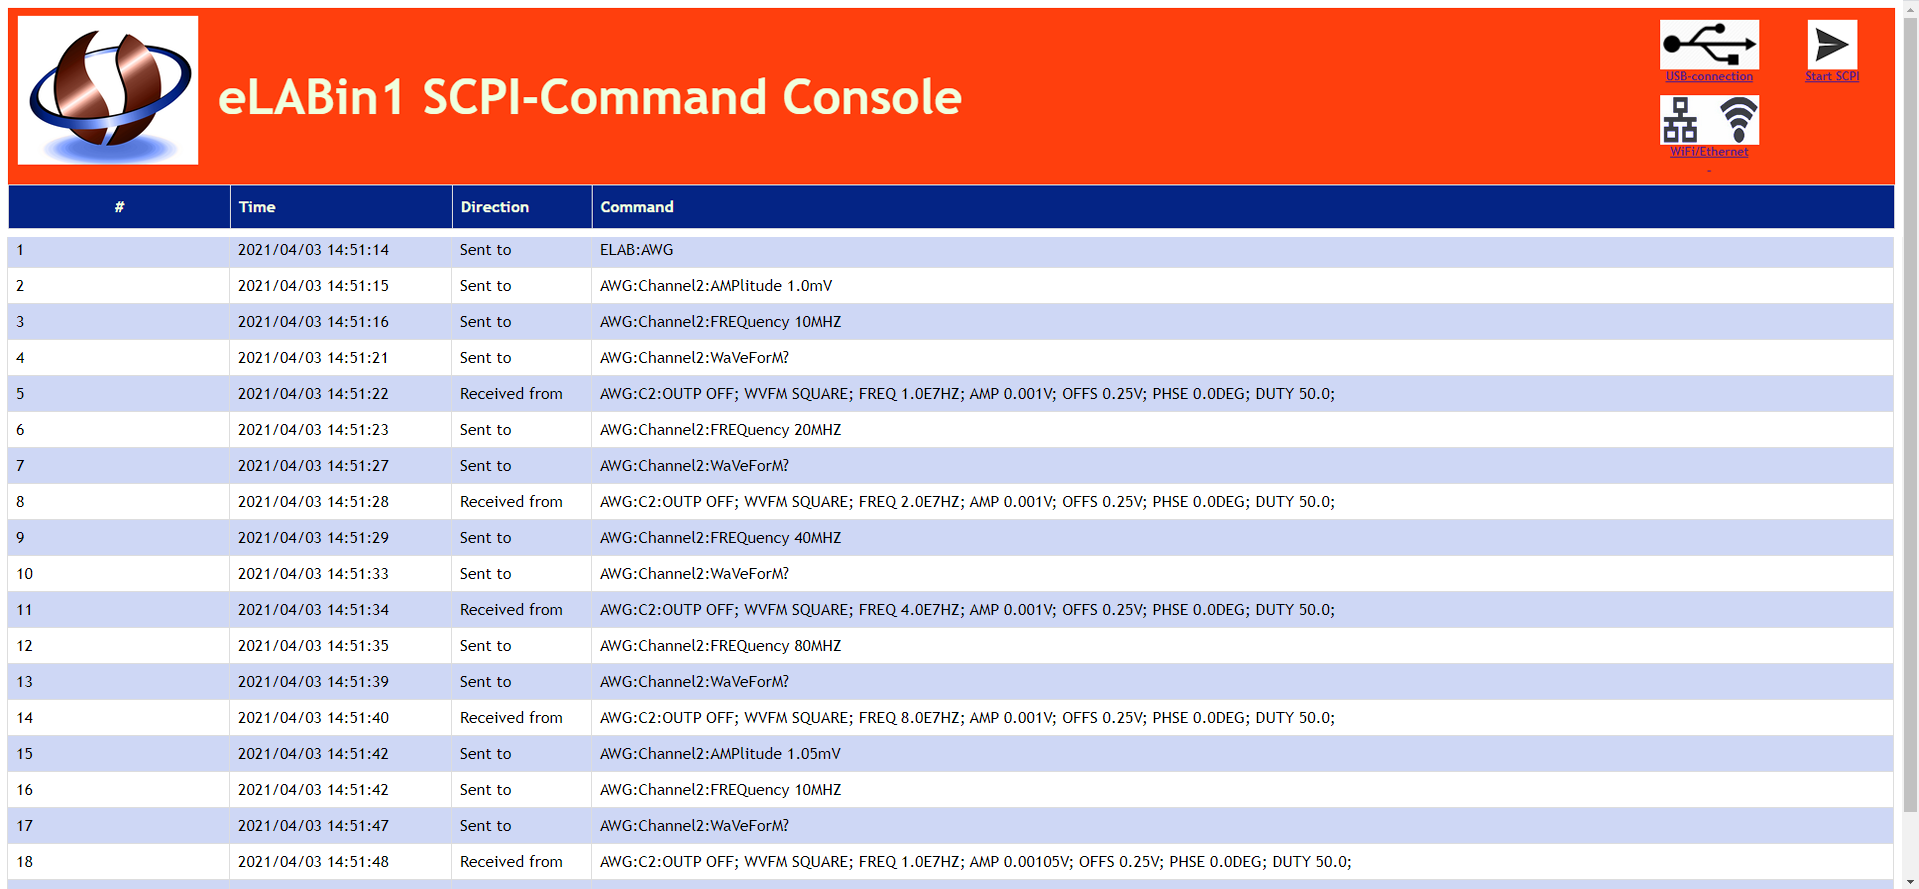Open the WiFi/Ethernet text link
Viewport: 1919px width, 889px height.
[1708, 152]
